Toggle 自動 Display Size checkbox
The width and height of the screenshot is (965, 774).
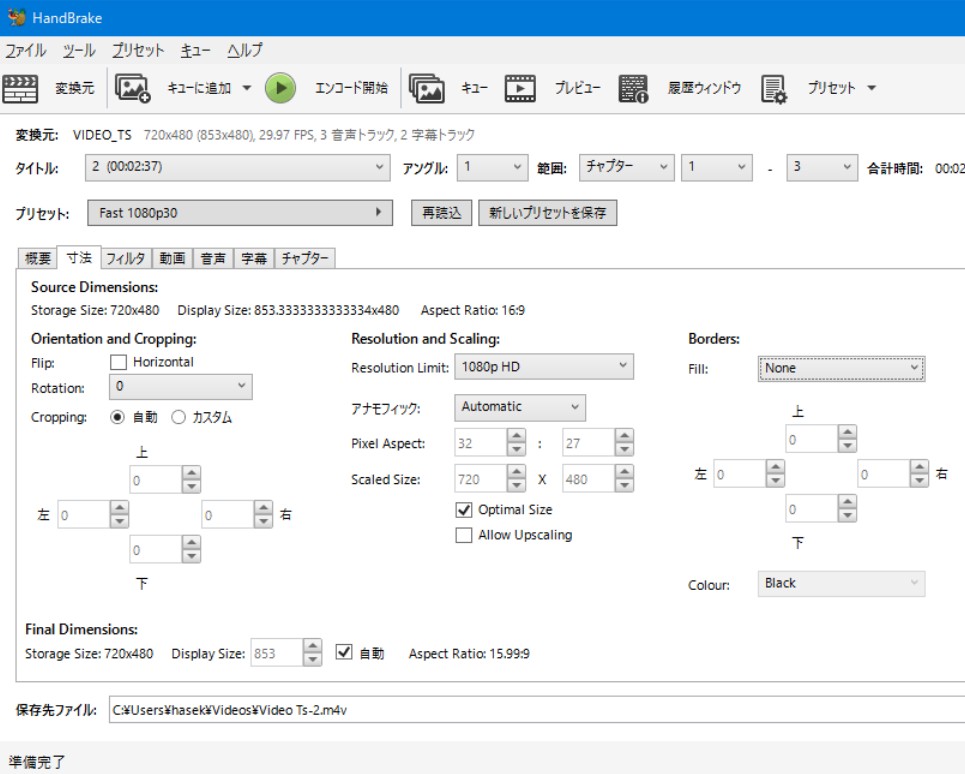pyautogui.click(x=344, y=652)
